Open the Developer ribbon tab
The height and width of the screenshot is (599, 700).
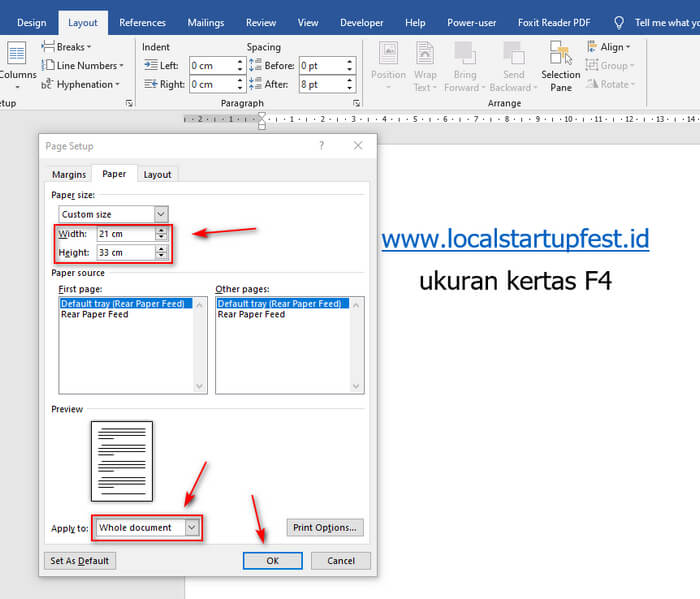pyautogui.click(x=362, y=23)
